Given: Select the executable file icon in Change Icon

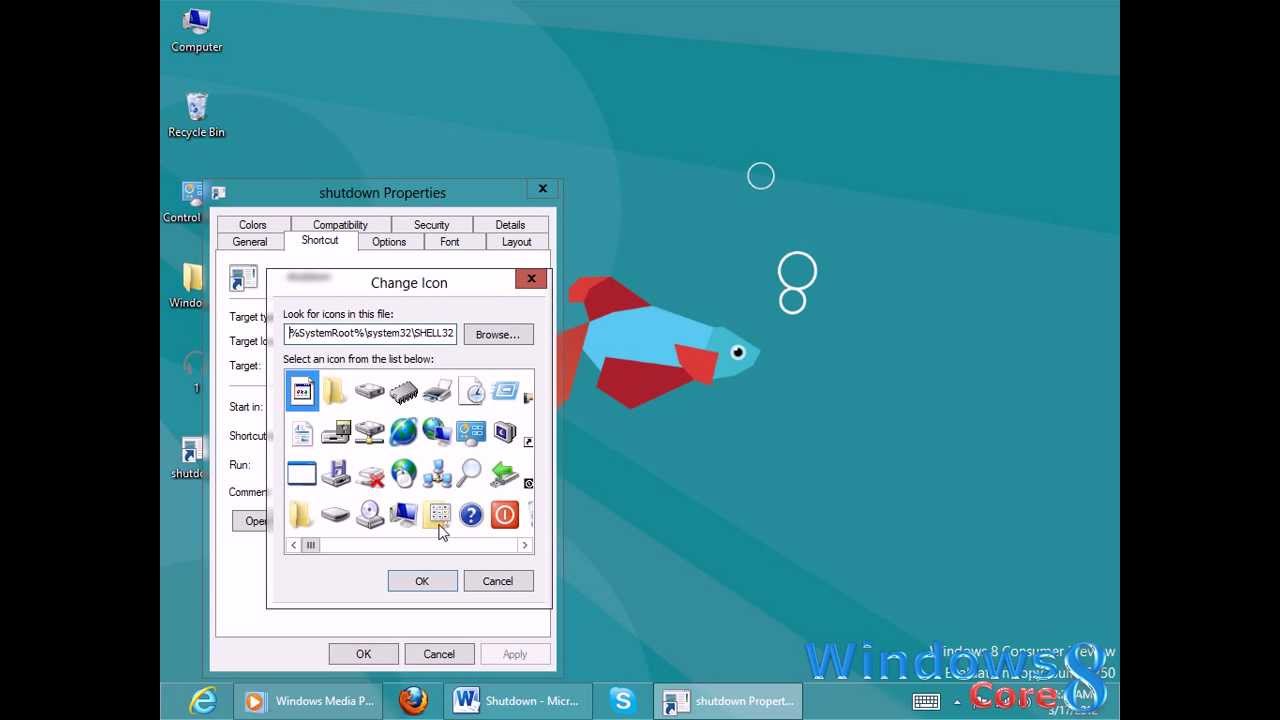Looking at the screenshot, I should coord(302,391).
